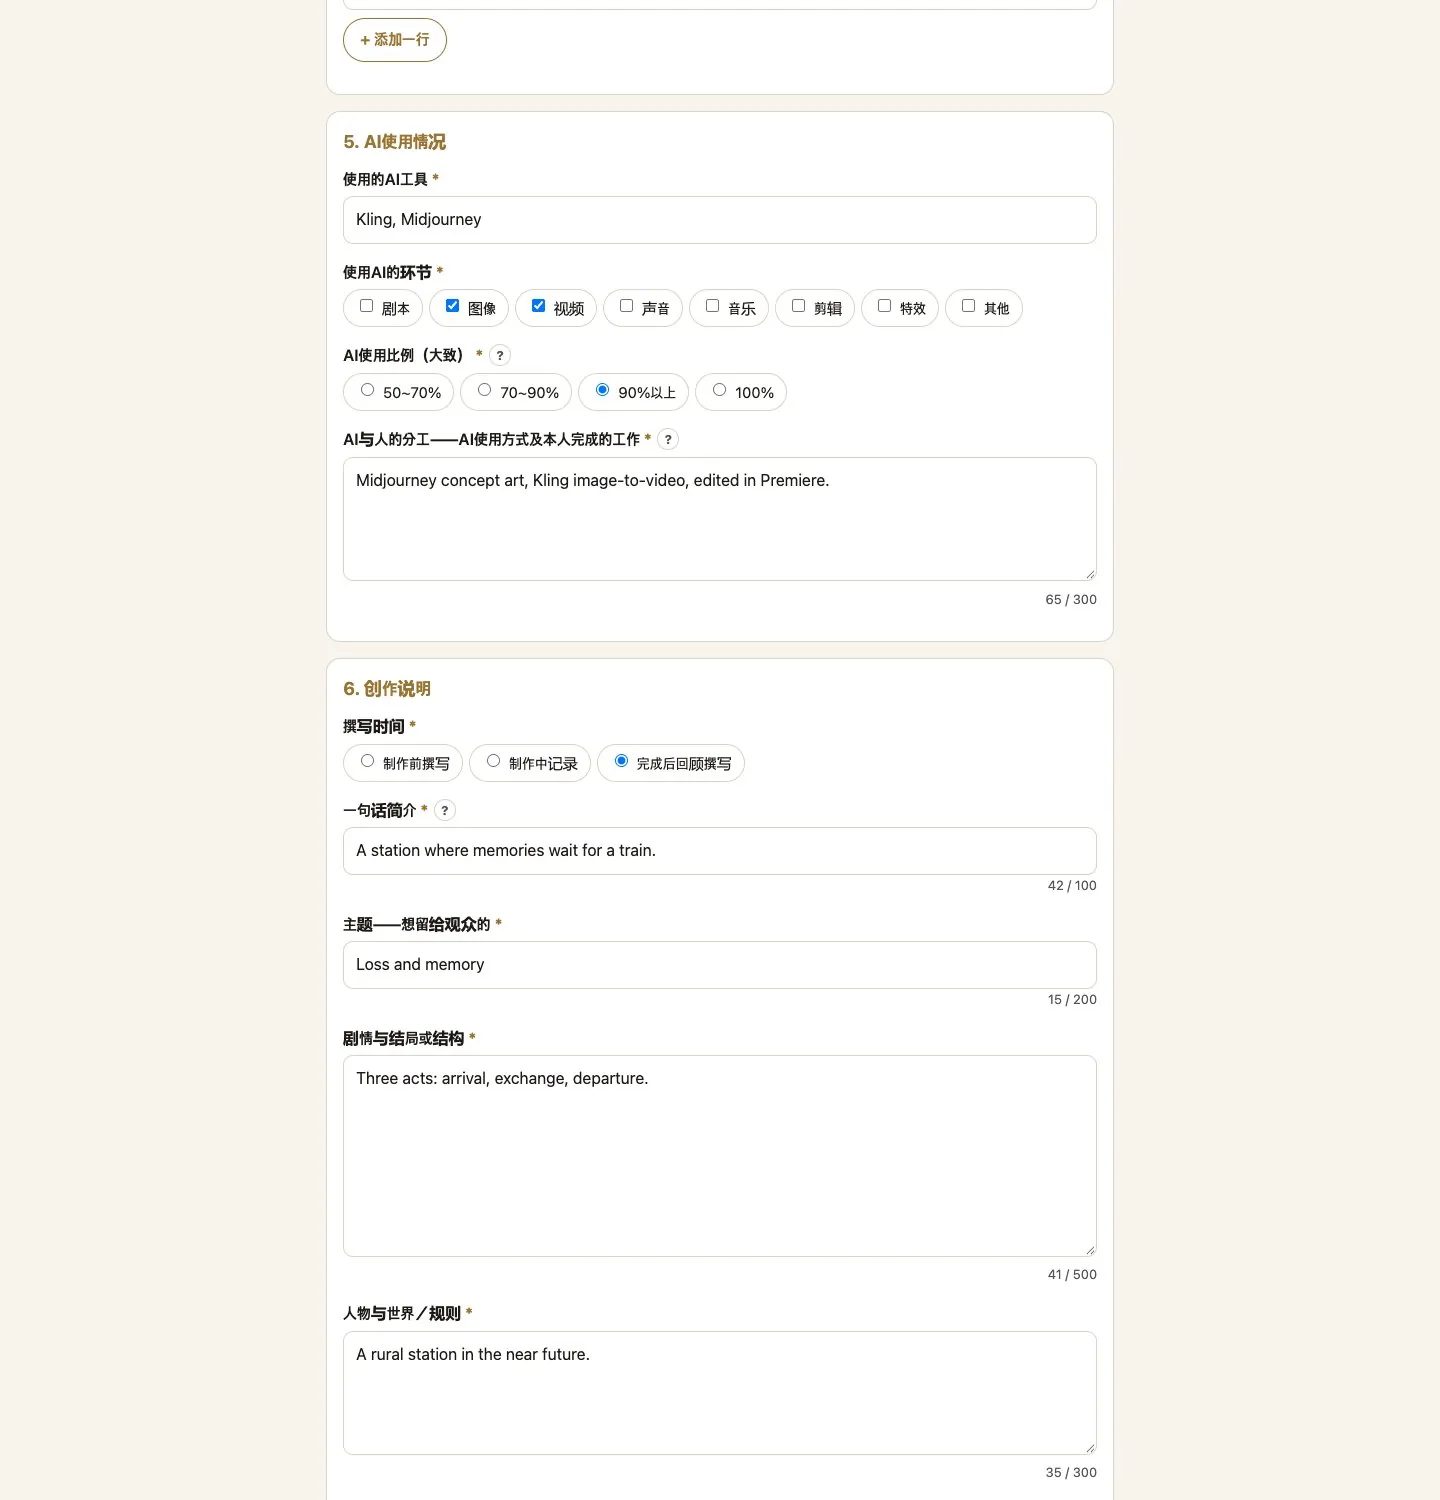The height and width of the screenshot is (1500, 1440).
Task: Focus the 主题 input containing Loss and memory
Action: (x=720, y=965)
